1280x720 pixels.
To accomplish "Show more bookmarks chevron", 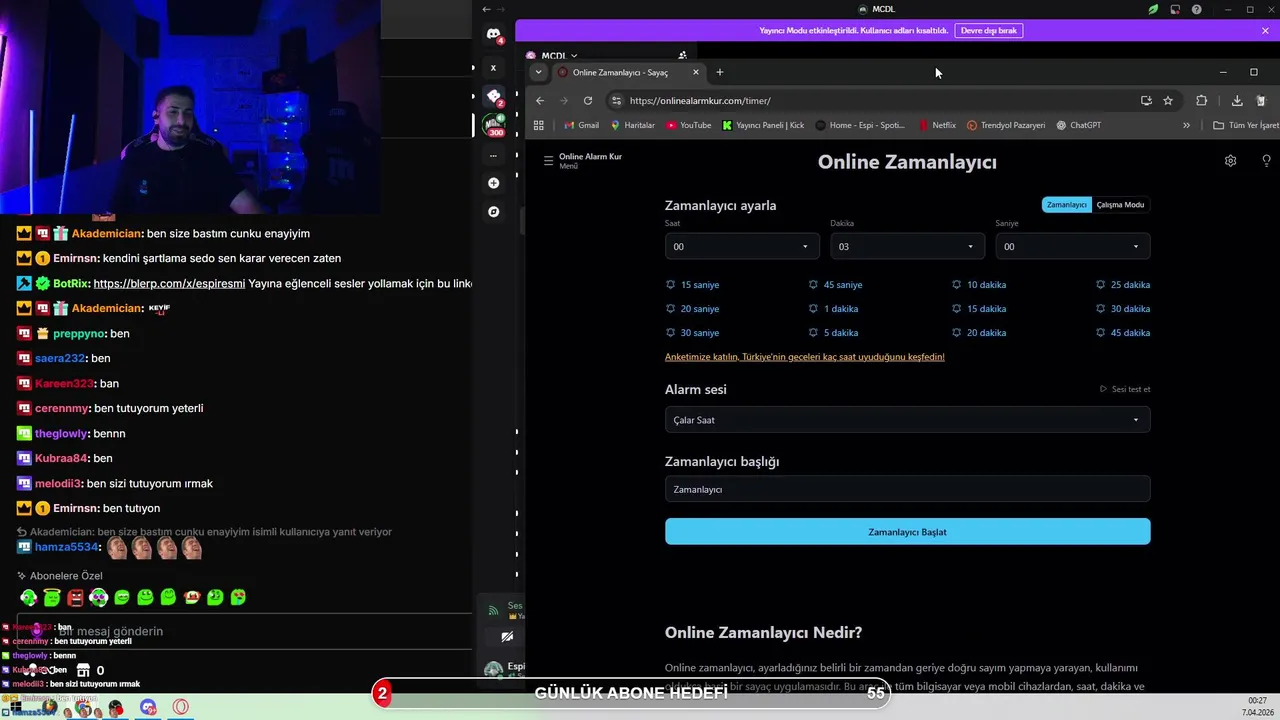I will tap(1186, 125).
